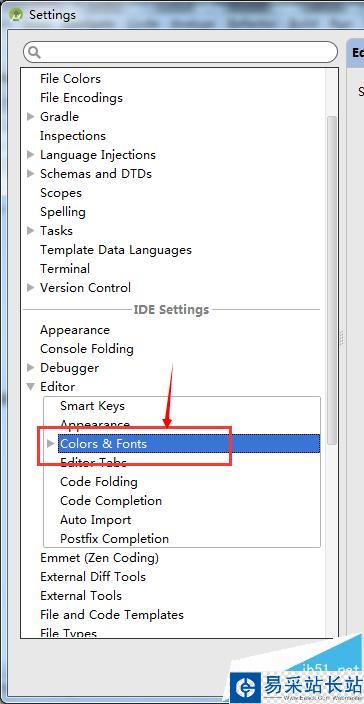
Task: Click the settings list vertical scrollbar
Action: [x=332, y=281]
